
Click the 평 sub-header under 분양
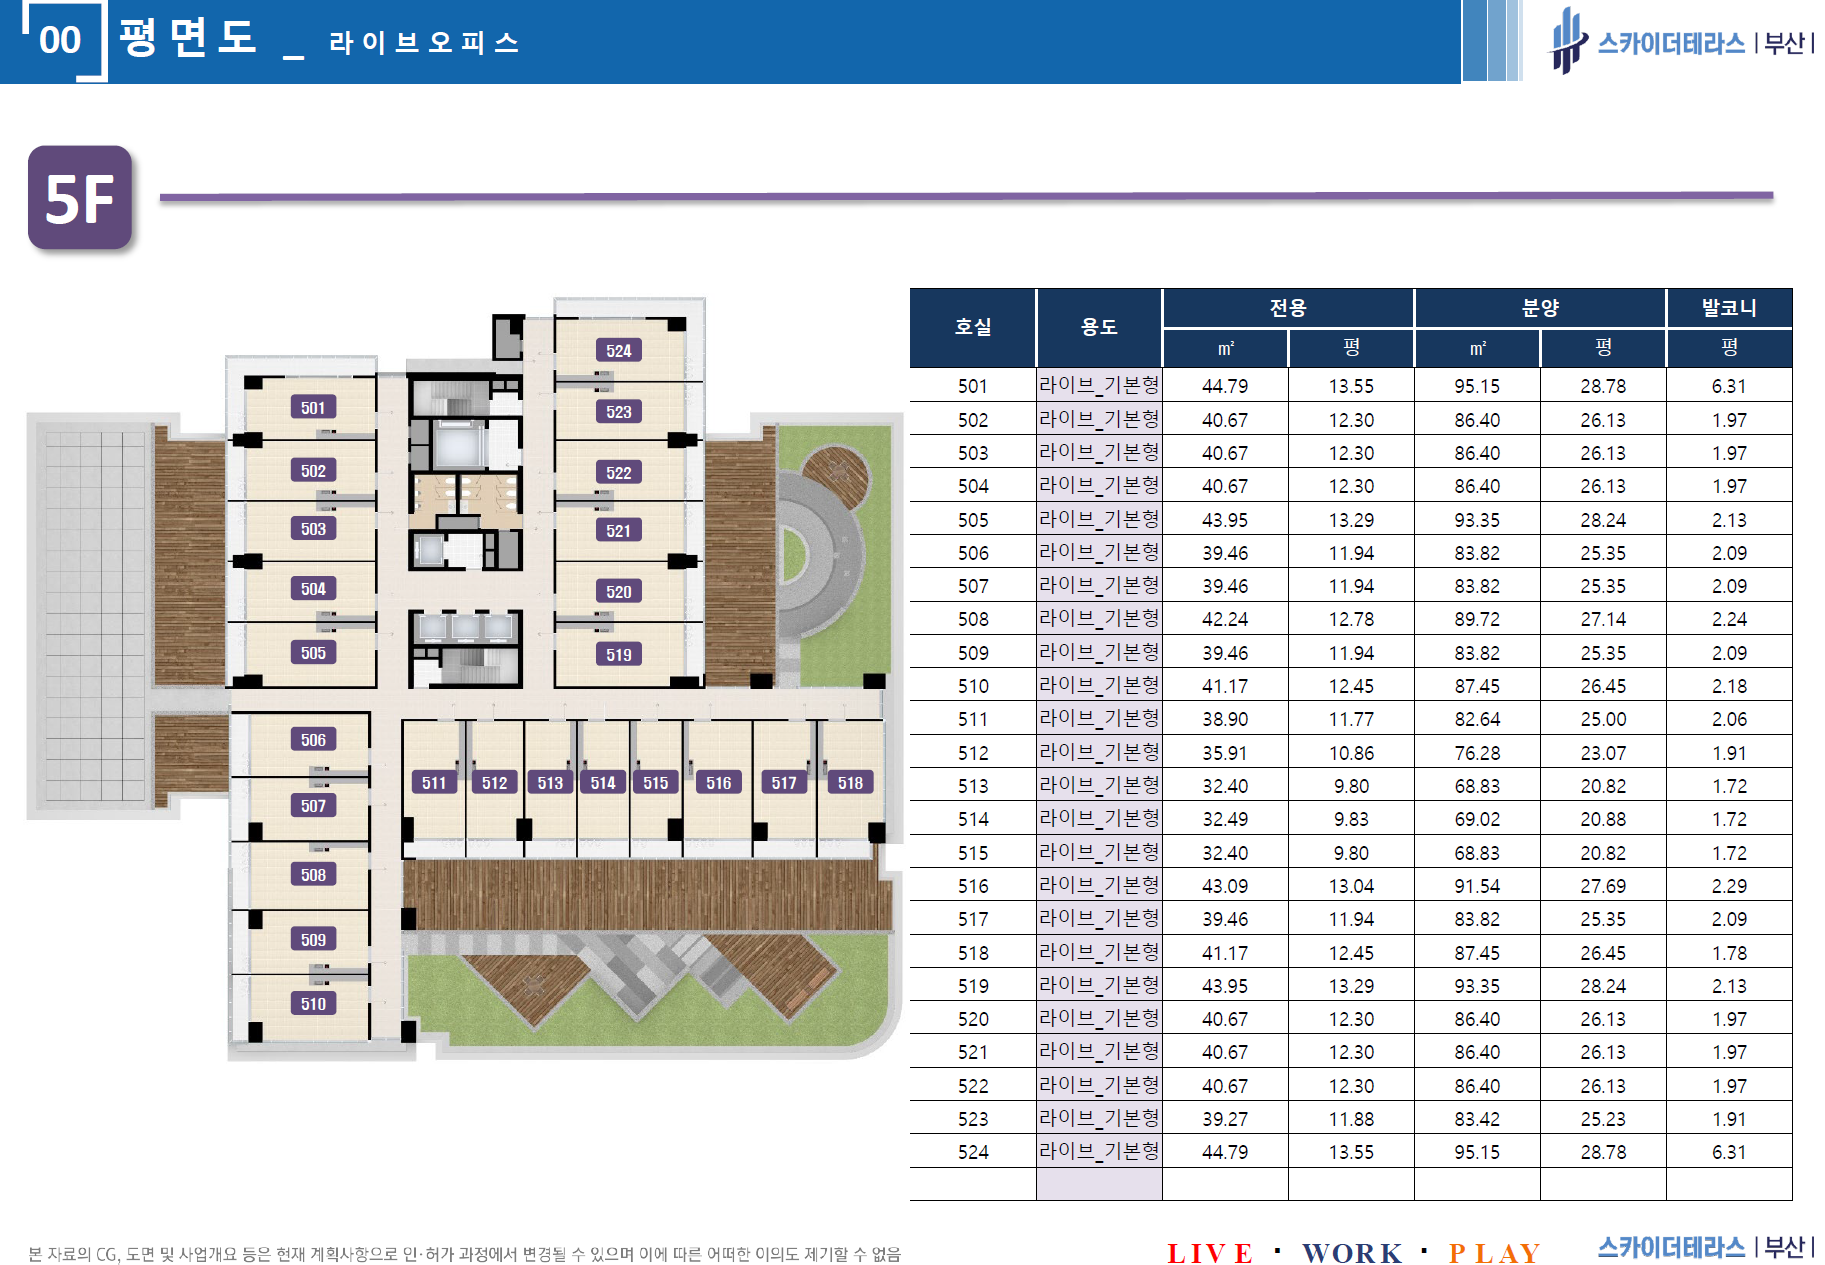click(1603, 347)
